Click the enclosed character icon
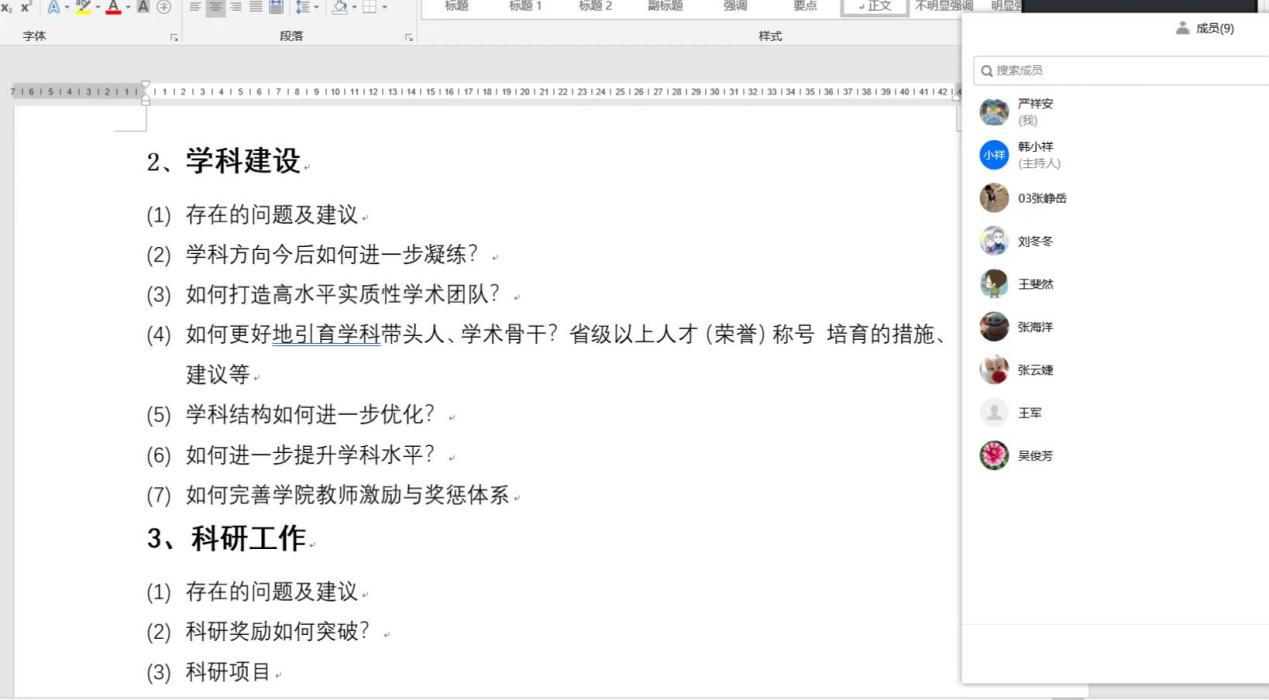 [164, 7]
